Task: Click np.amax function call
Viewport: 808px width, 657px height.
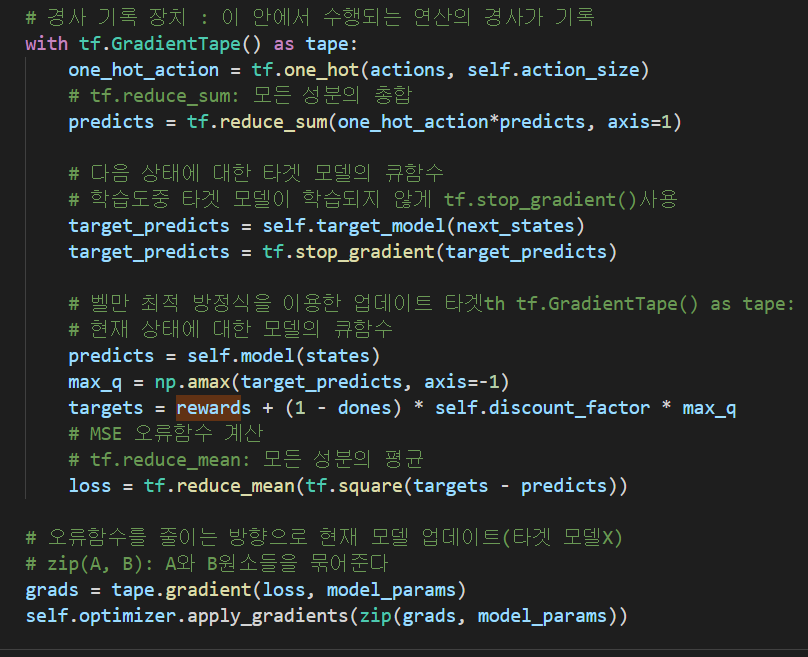Action: pyautogui.click(x=192, y=382)
